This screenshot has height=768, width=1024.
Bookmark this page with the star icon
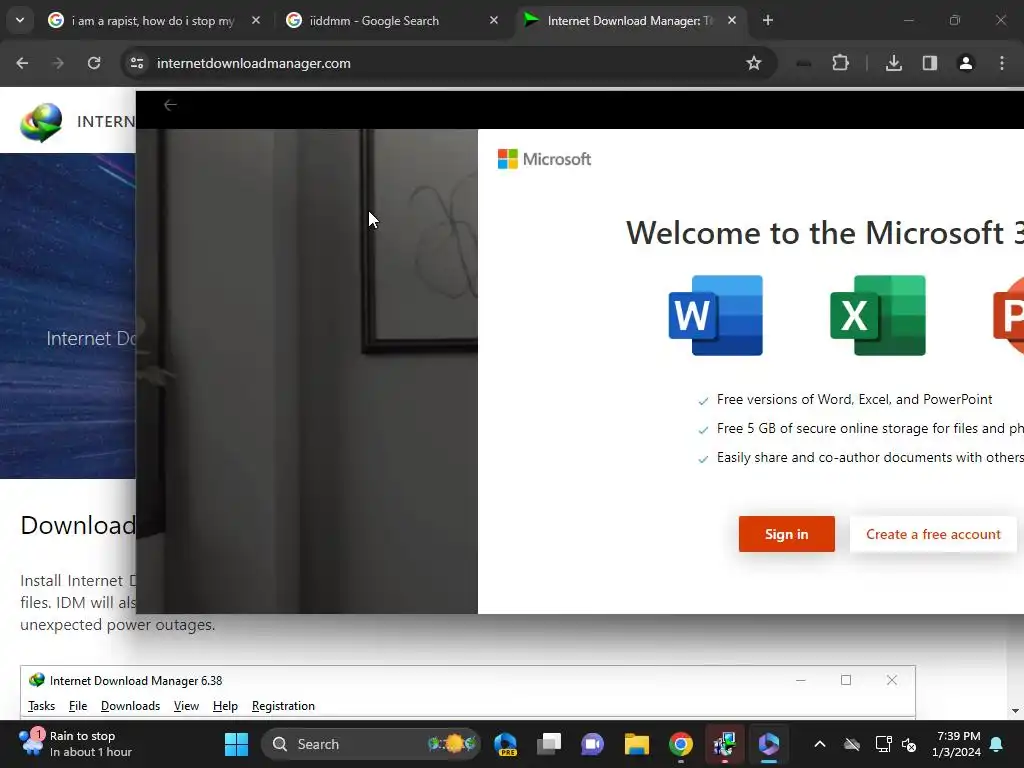tap(754, 63)
